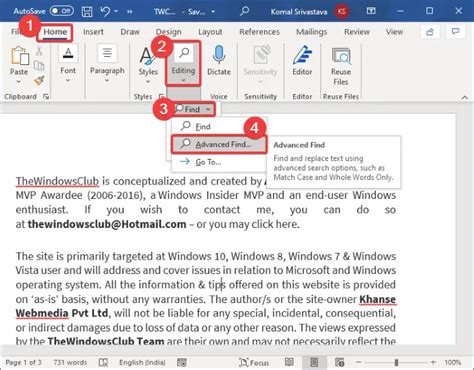The width and height of the screenshot is (474, 370).
Task: Click the Paste clipboard icon
Action: [19, 55]
